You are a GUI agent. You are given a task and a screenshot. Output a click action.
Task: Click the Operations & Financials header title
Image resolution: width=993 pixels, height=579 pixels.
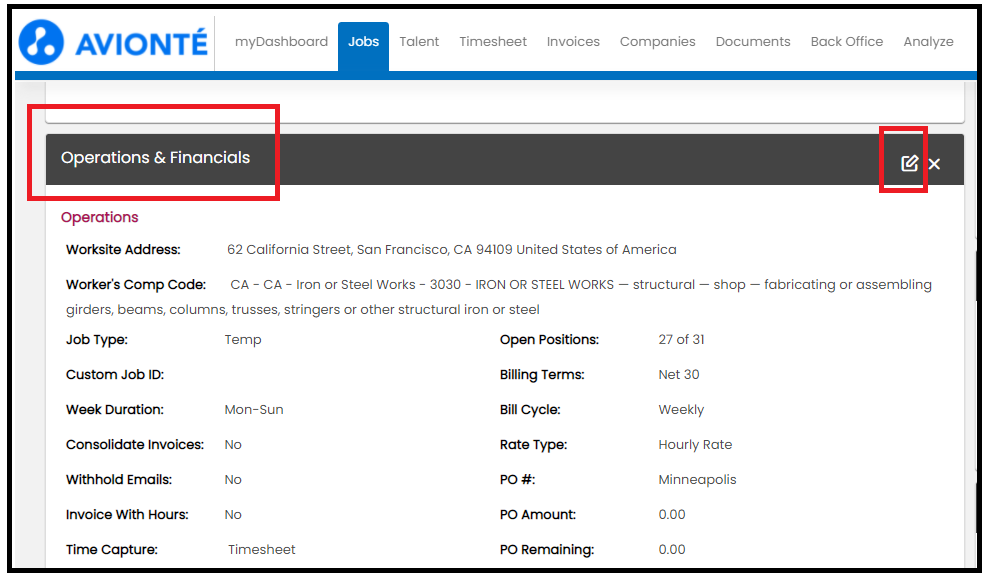[x=155, y=158]
